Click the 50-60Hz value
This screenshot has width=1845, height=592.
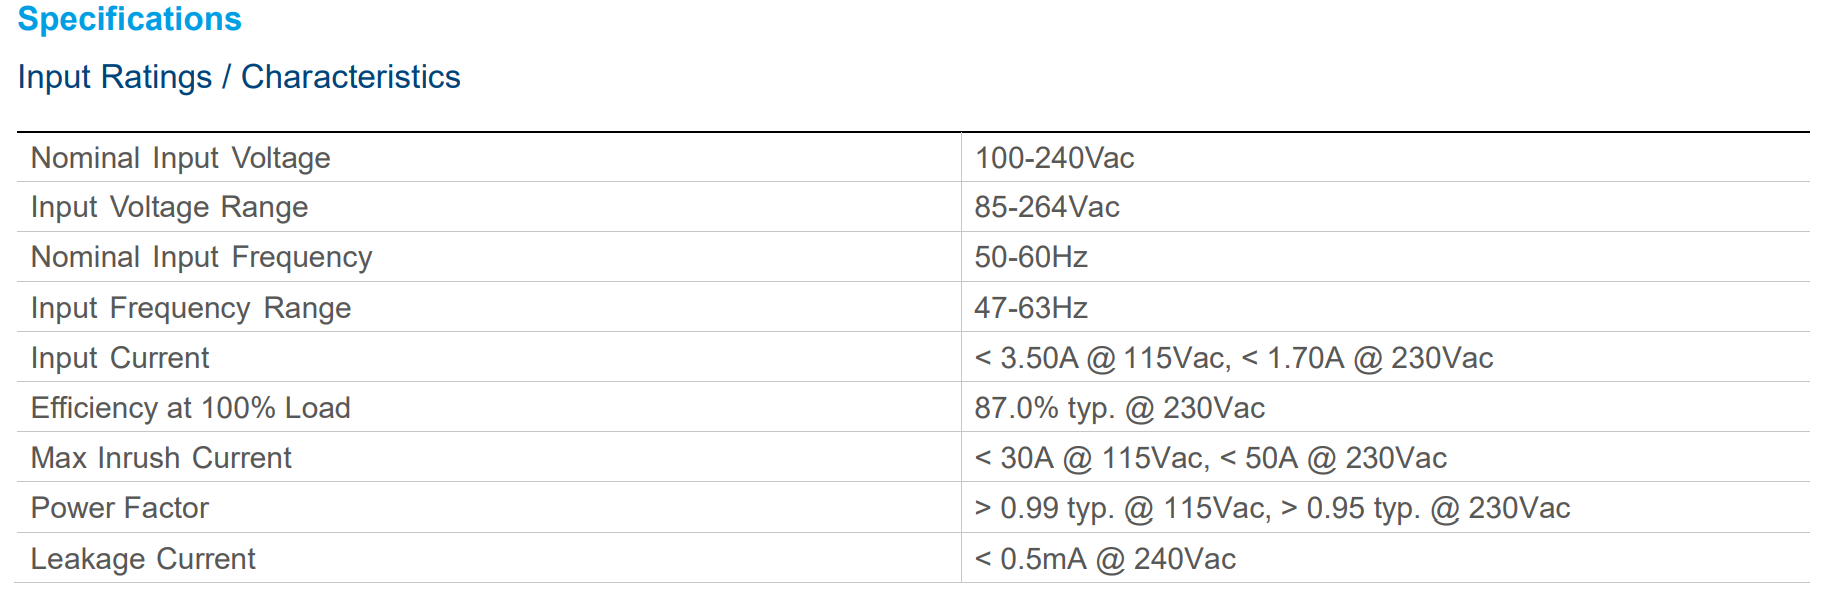tap(1031, 257)
